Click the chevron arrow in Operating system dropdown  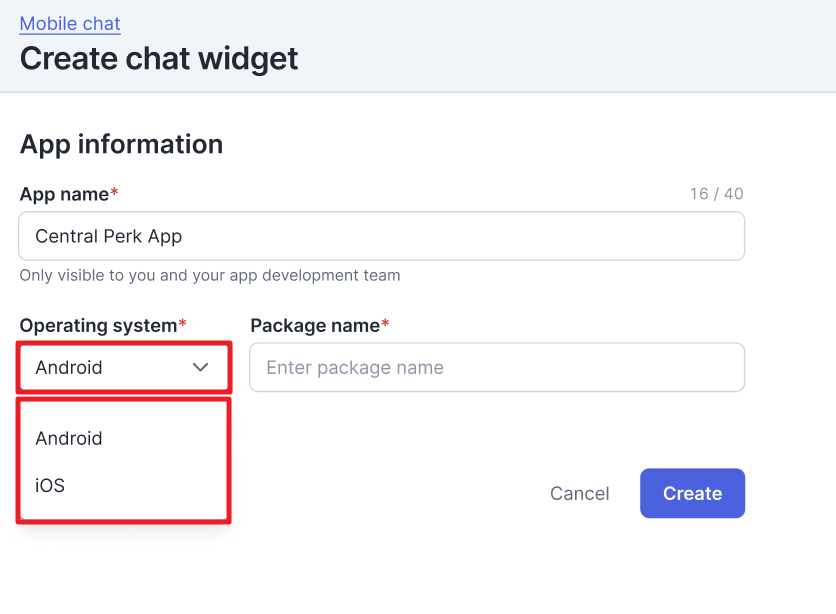click(200, 368)
